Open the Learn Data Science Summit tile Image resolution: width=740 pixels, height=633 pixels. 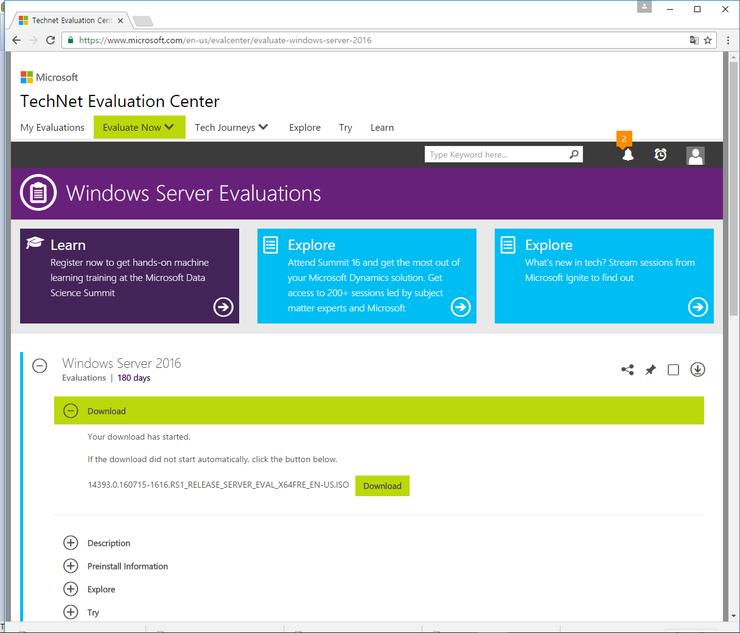click(x=129, y=276)
